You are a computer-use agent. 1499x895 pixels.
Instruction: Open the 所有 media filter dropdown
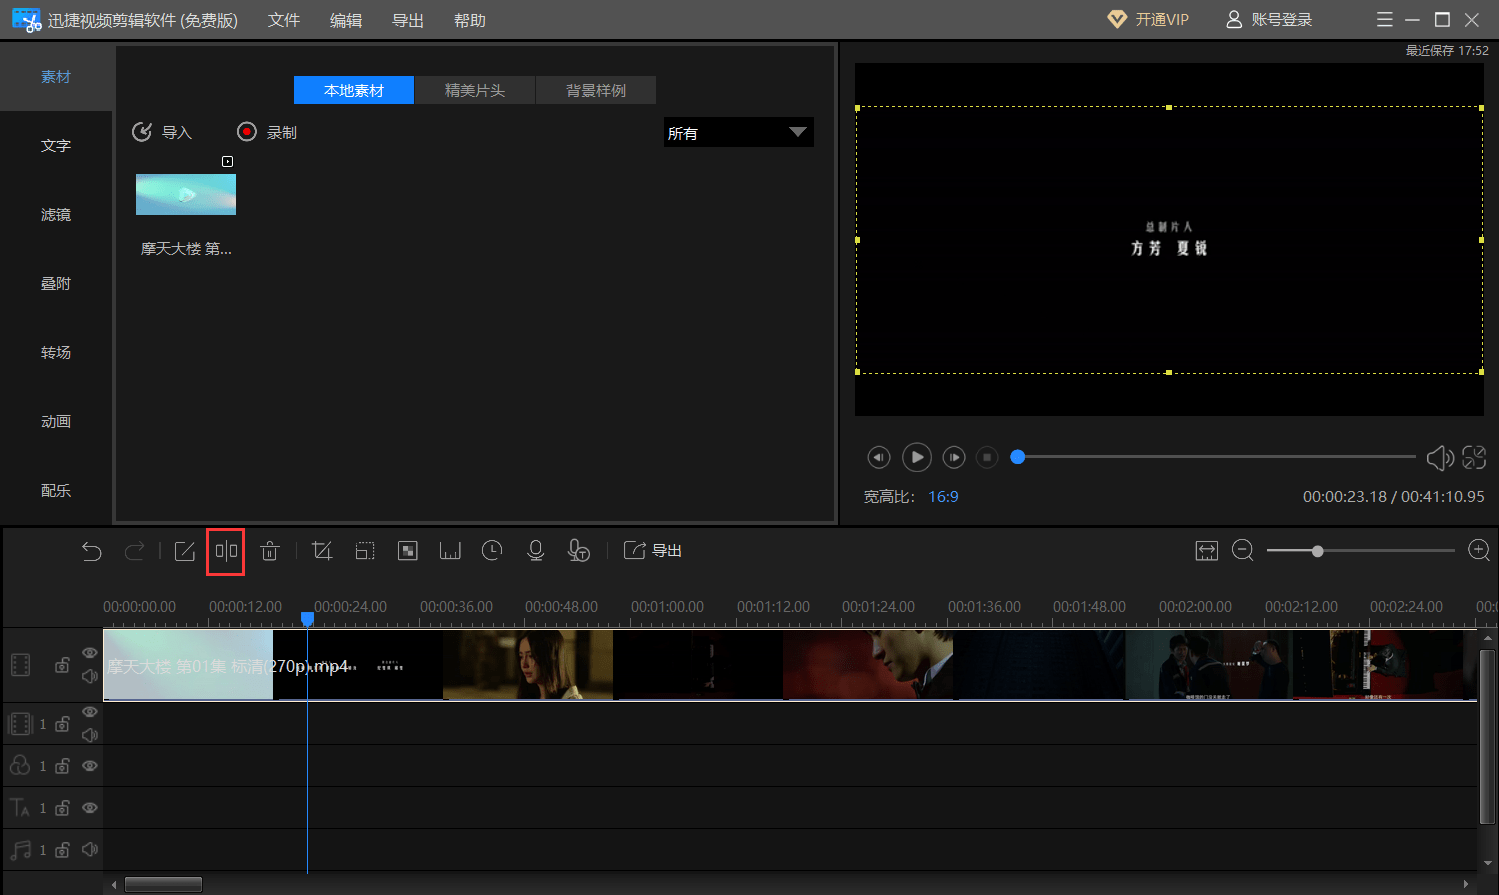click(x=738, y=132)
